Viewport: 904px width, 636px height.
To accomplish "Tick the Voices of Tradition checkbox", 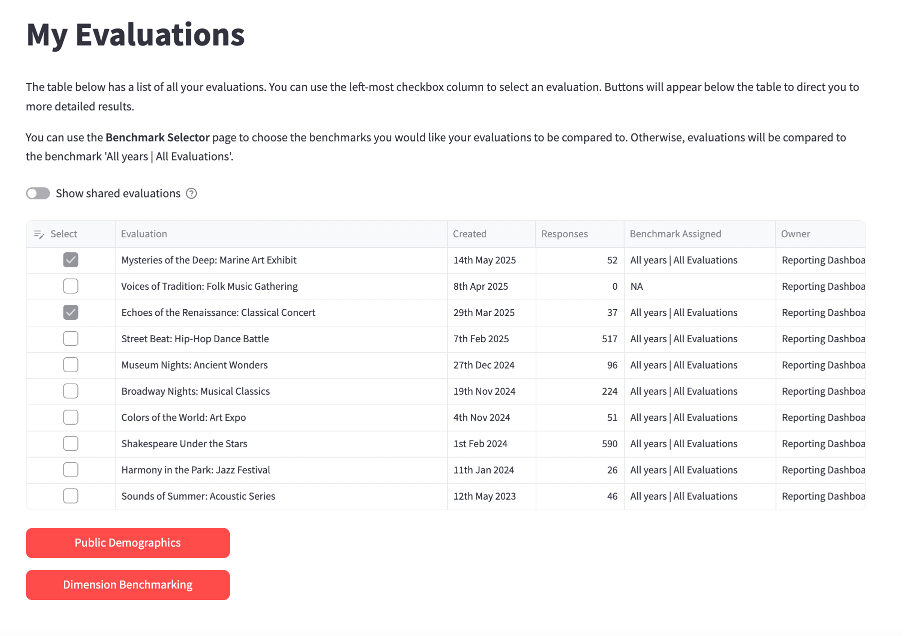I will [x=71, y=287].
